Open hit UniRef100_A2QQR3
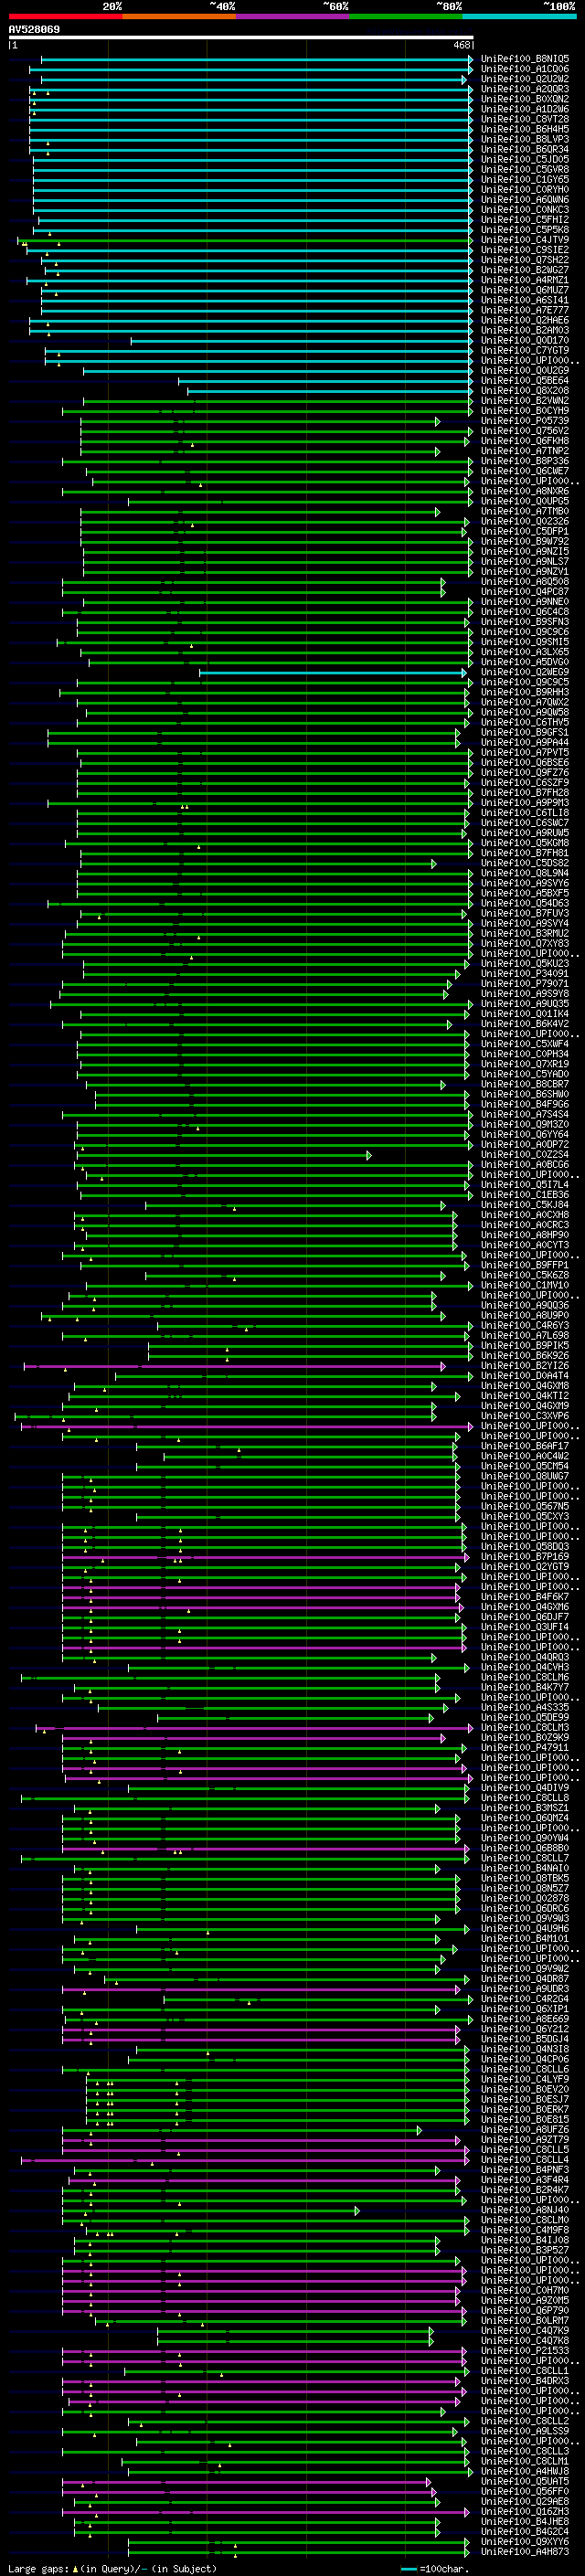585x2576 pixels. tap(525, 89)
